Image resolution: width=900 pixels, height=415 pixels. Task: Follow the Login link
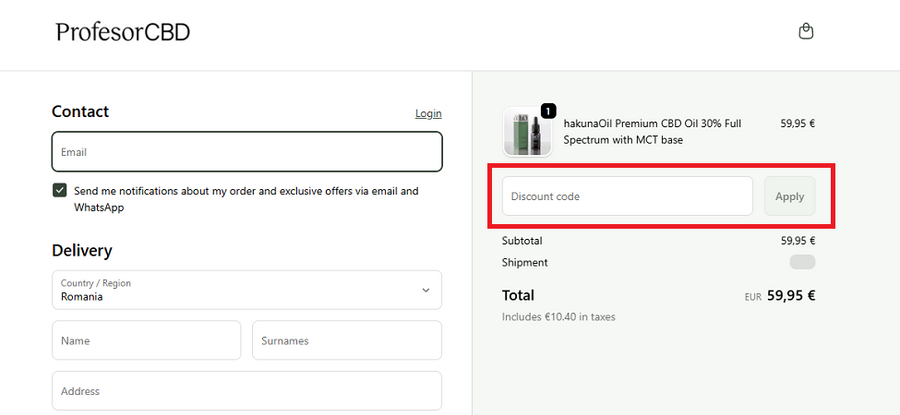point(428,114)
